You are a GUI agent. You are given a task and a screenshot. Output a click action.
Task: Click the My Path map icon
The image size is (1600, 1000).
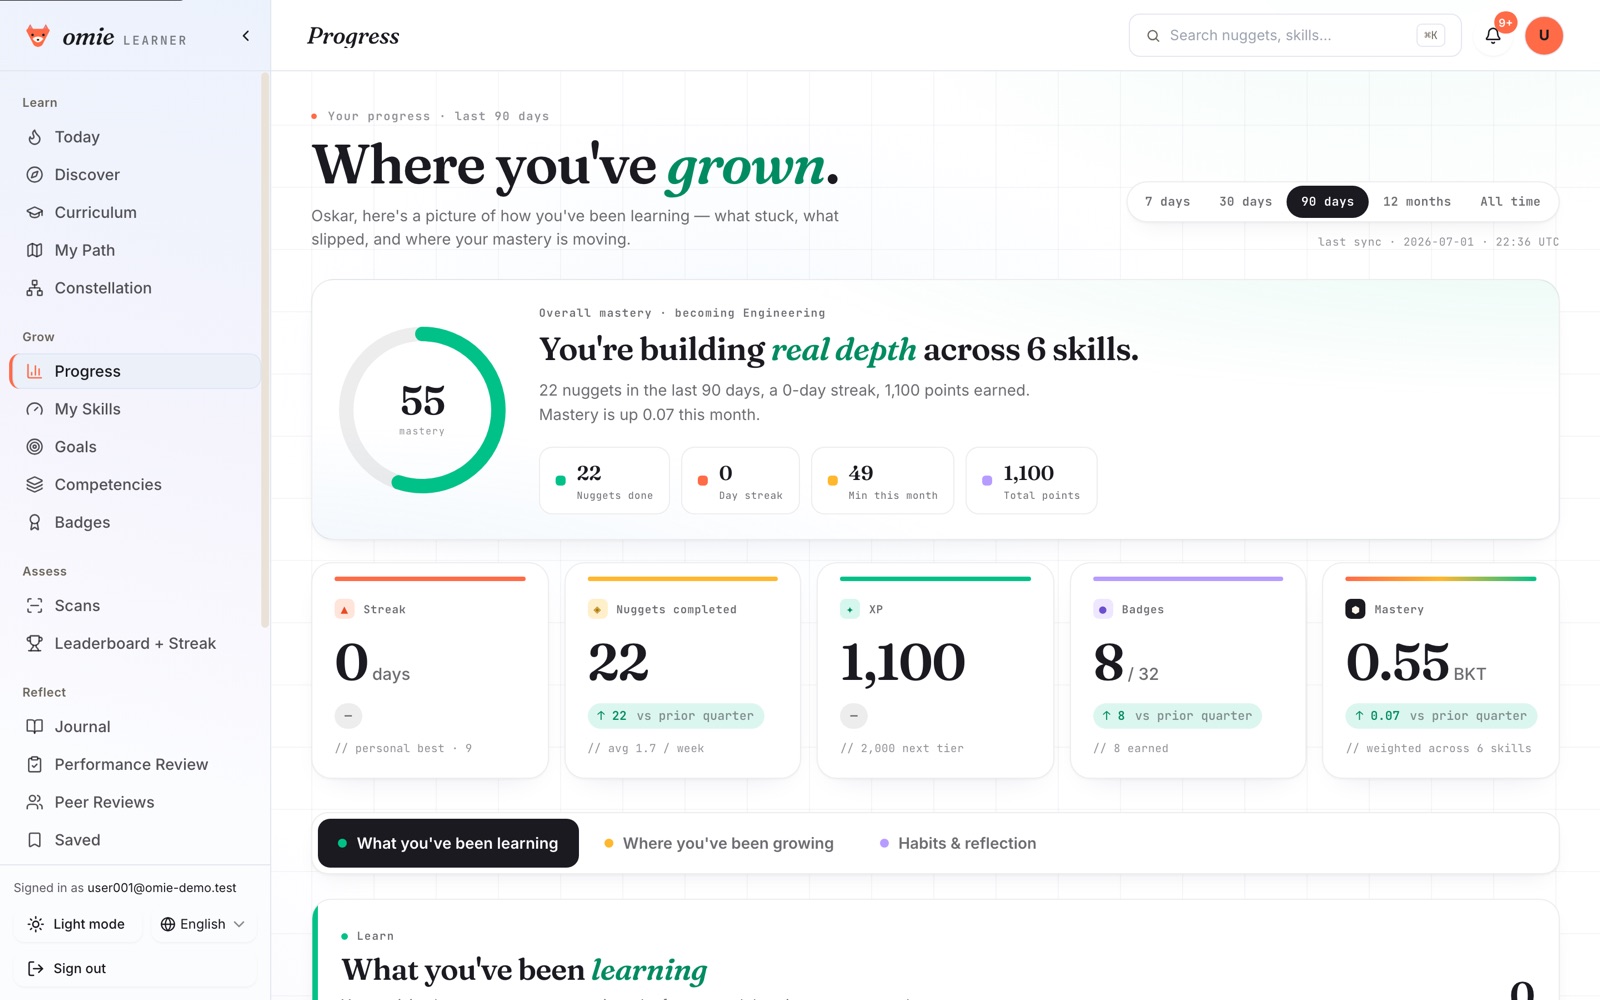pyautogui.click(x=35, y=250)
